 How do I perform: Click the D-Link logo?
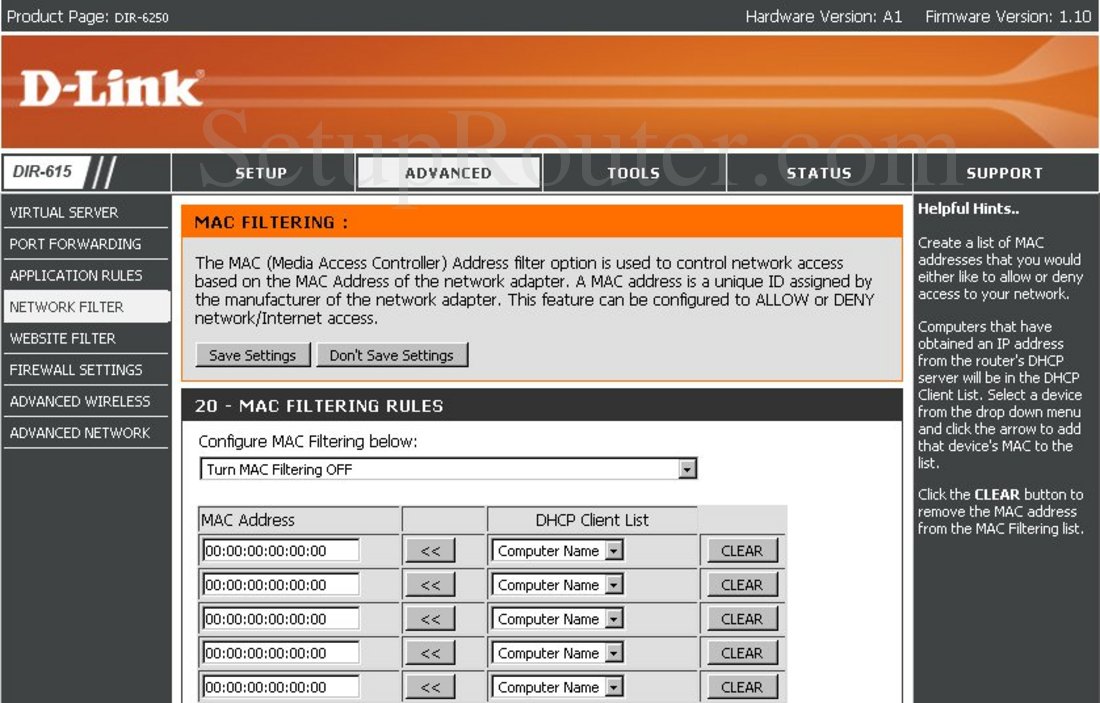tap(112, 88)
